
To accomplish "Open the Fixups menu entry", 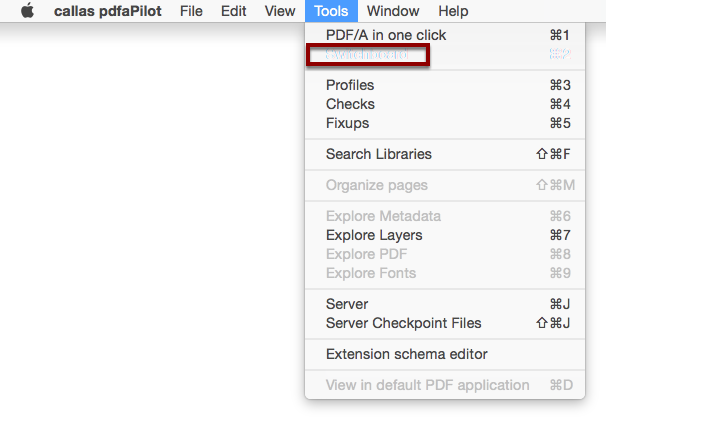I will pos(445,123).
